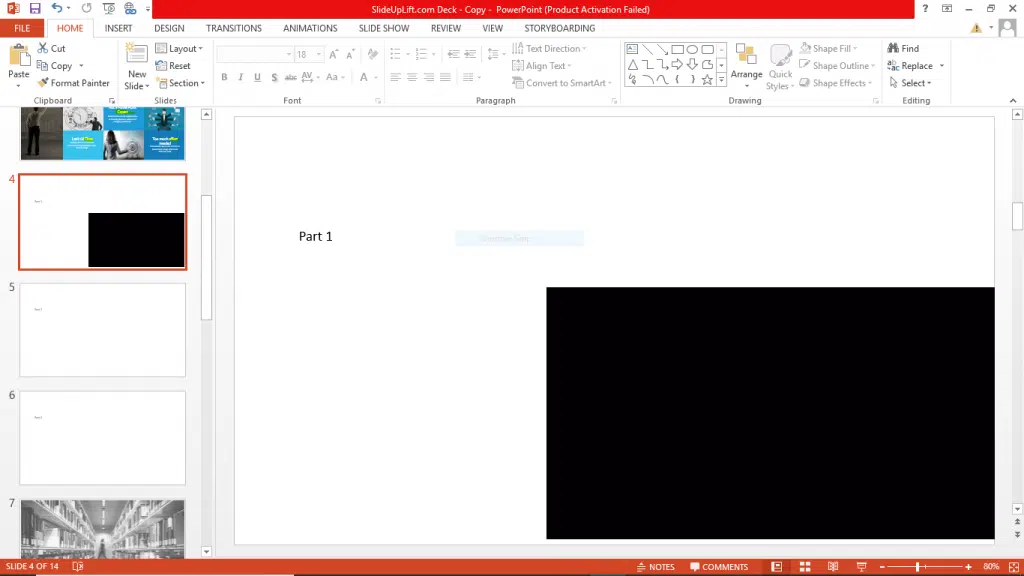Toggle the Comments pane
The width and height of the screenshot is (1024, 576).
718,567
